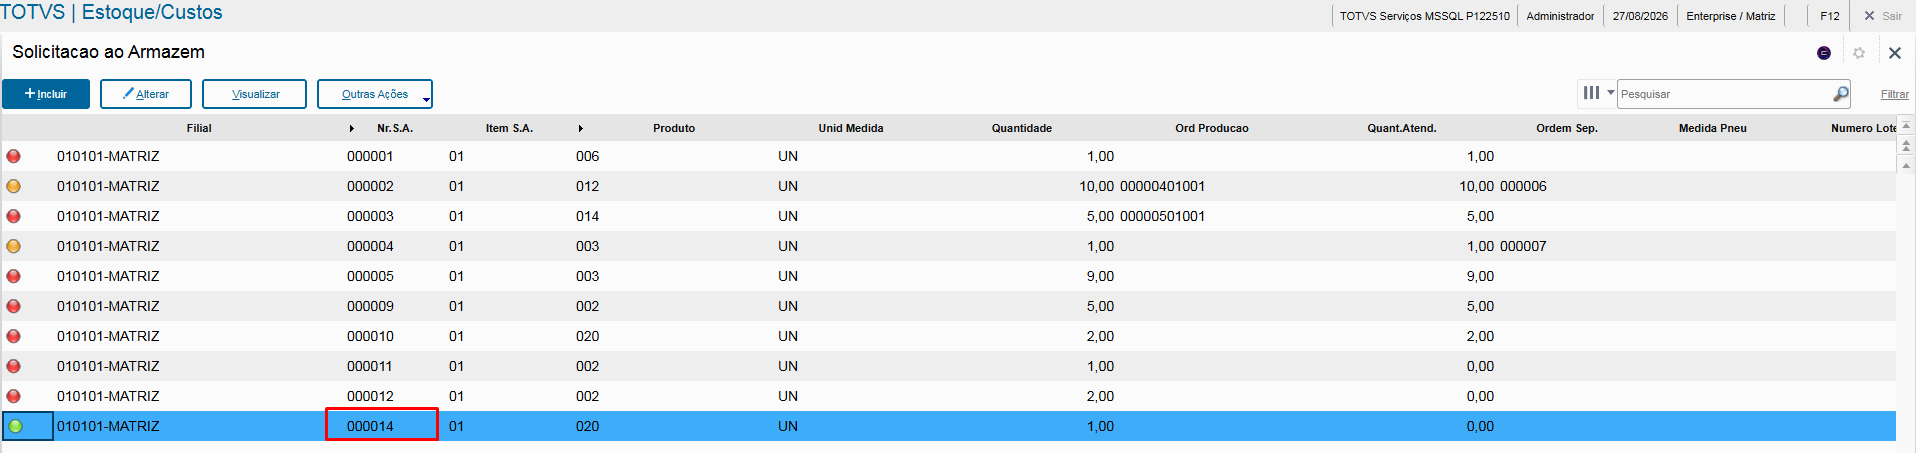Click the date 27/08/2026 in top bar
The height and width of the screenshot is (453, 1916).
coord(1640,16)
